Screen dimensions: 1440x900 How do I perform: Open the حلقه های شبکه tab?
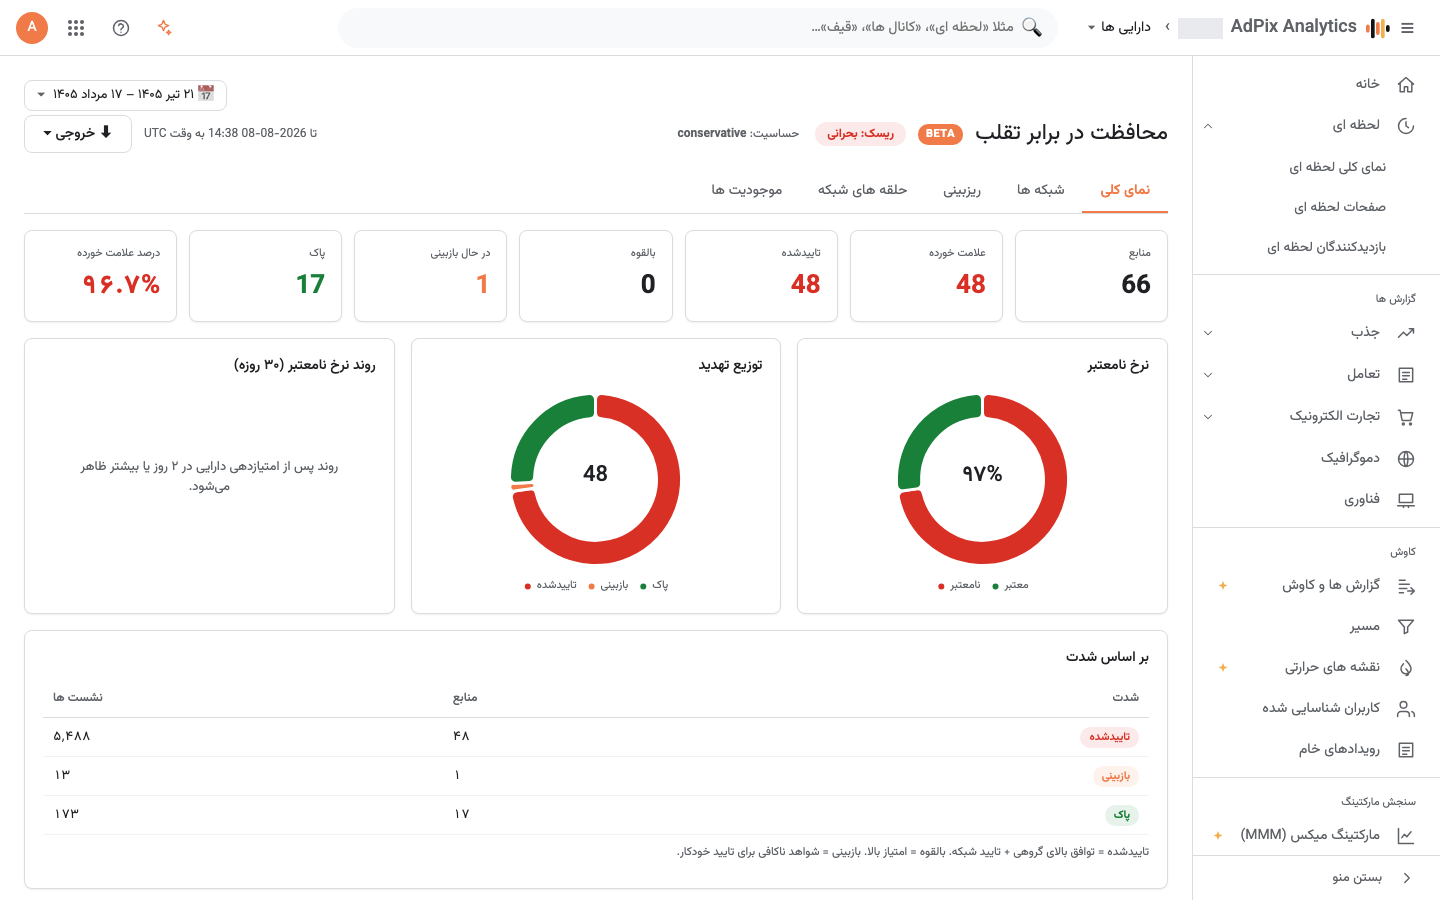(862, 190)
